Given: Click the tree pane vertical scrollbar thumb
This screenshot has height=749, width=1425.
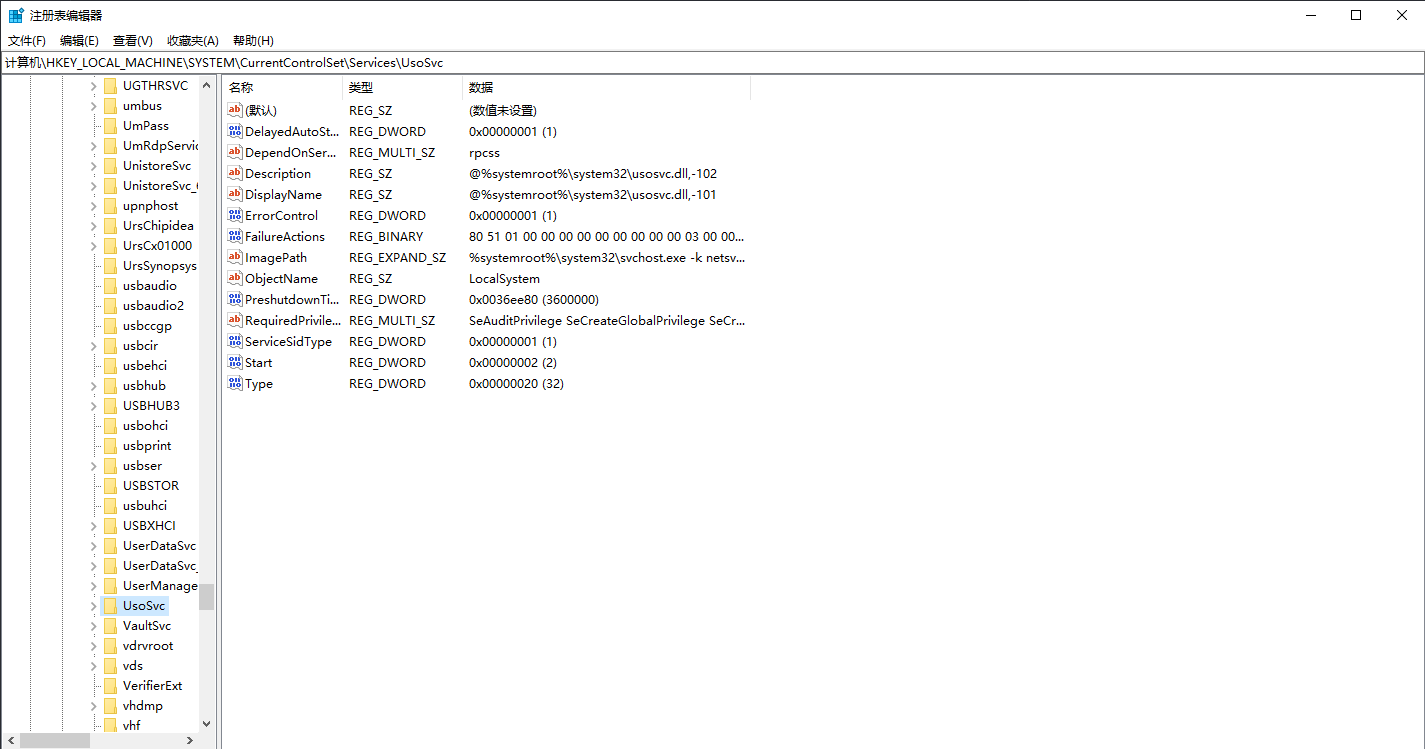Looking at the screenshot, I should point(206,597).
